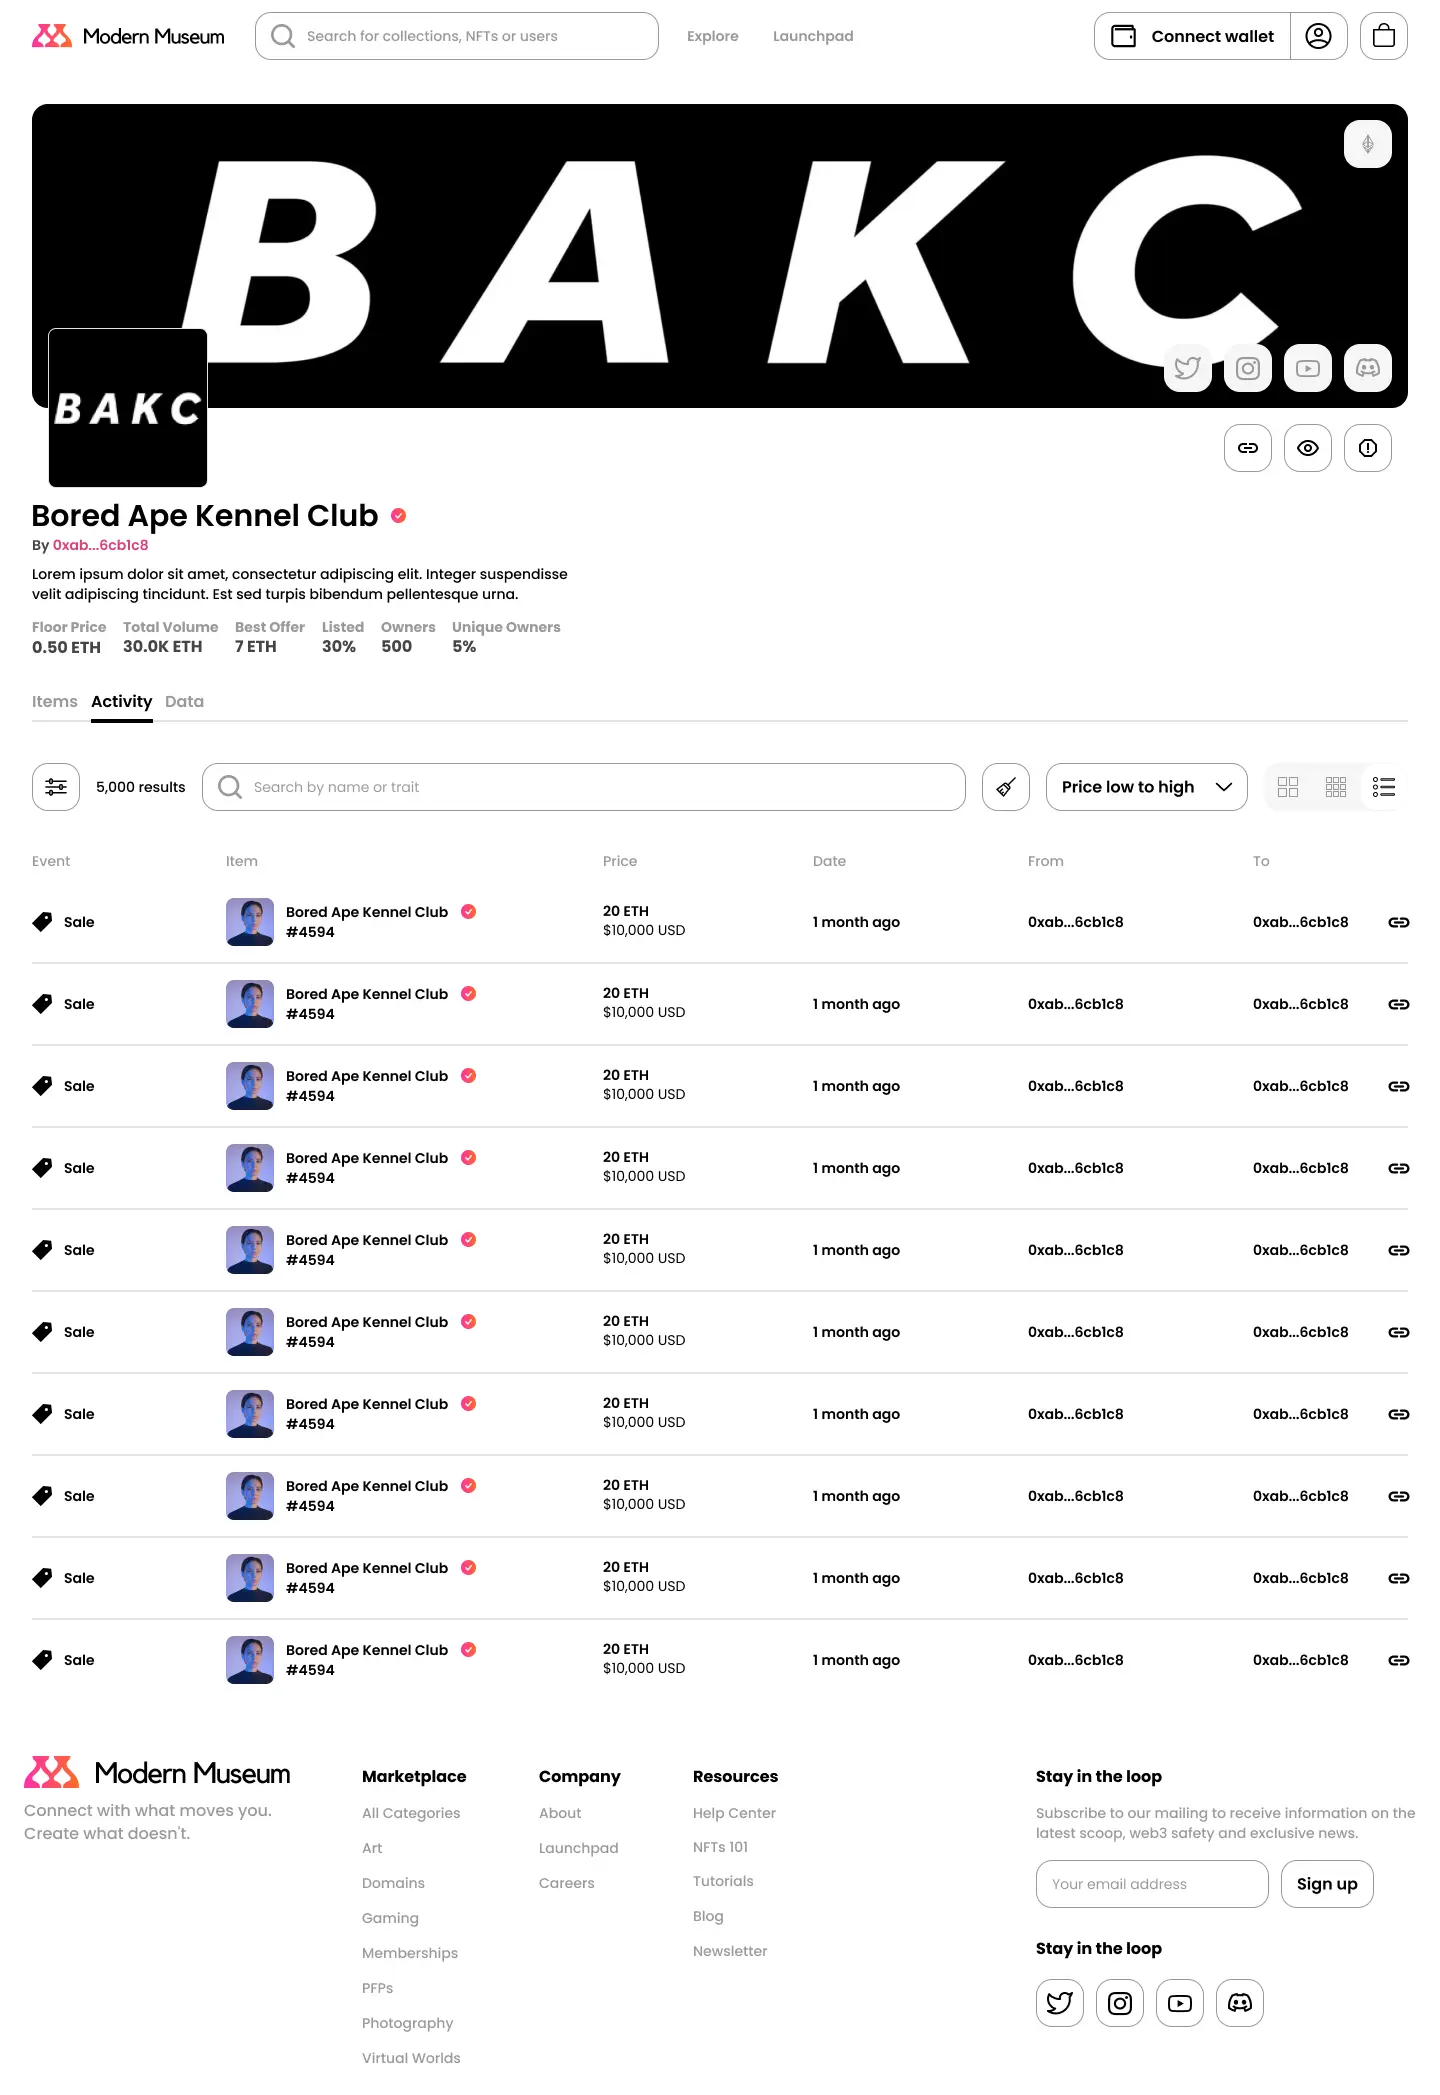The width and height of the screenshot is (1440, 2095).
Task: Open footer Twitter icon
Action: pos(1060,2003)
